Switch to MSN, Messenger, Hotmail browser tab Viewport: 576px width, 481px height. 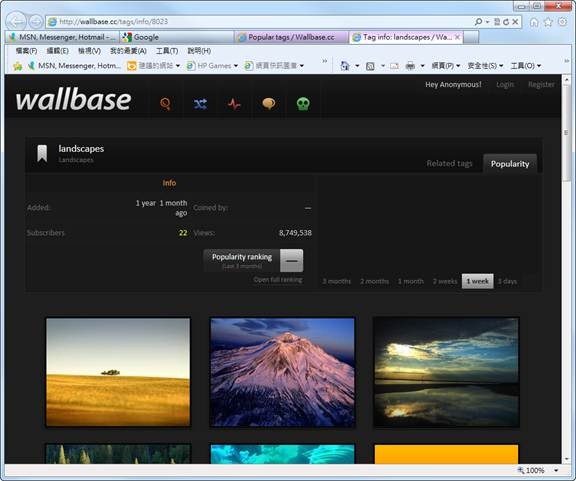click(x=62, y=37)
